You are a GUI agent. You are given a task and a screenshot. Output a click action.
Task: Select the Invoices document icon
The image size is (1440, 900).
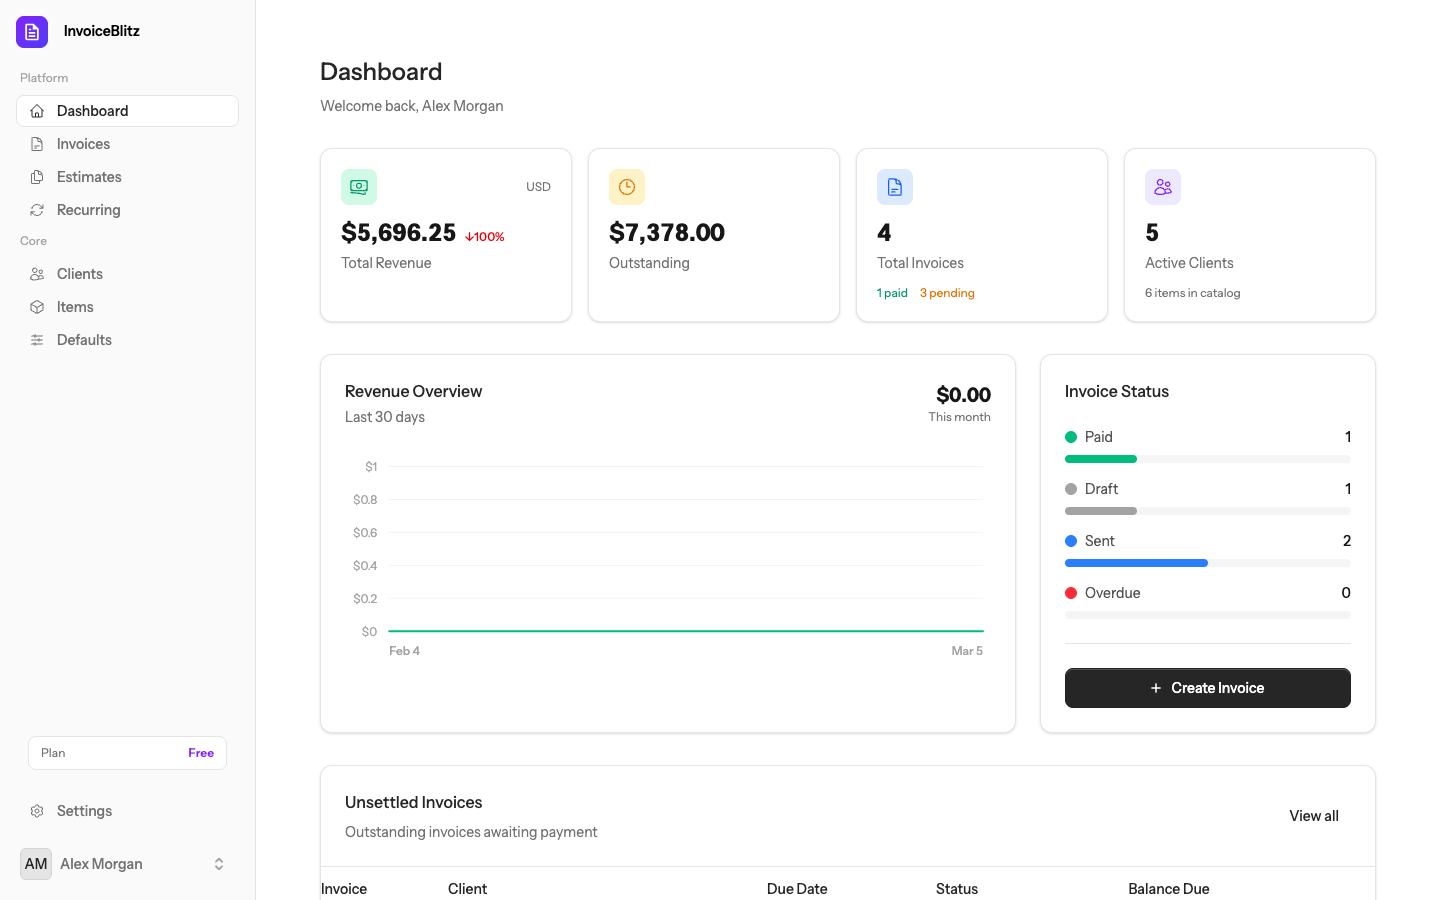point(38,143)
